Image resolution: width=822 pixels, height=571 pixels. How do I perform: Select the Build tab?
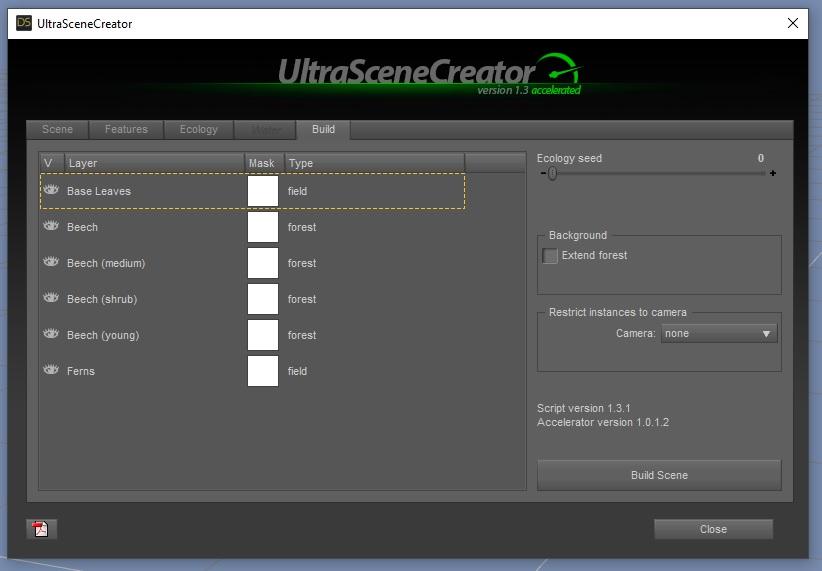coord(323,130)
